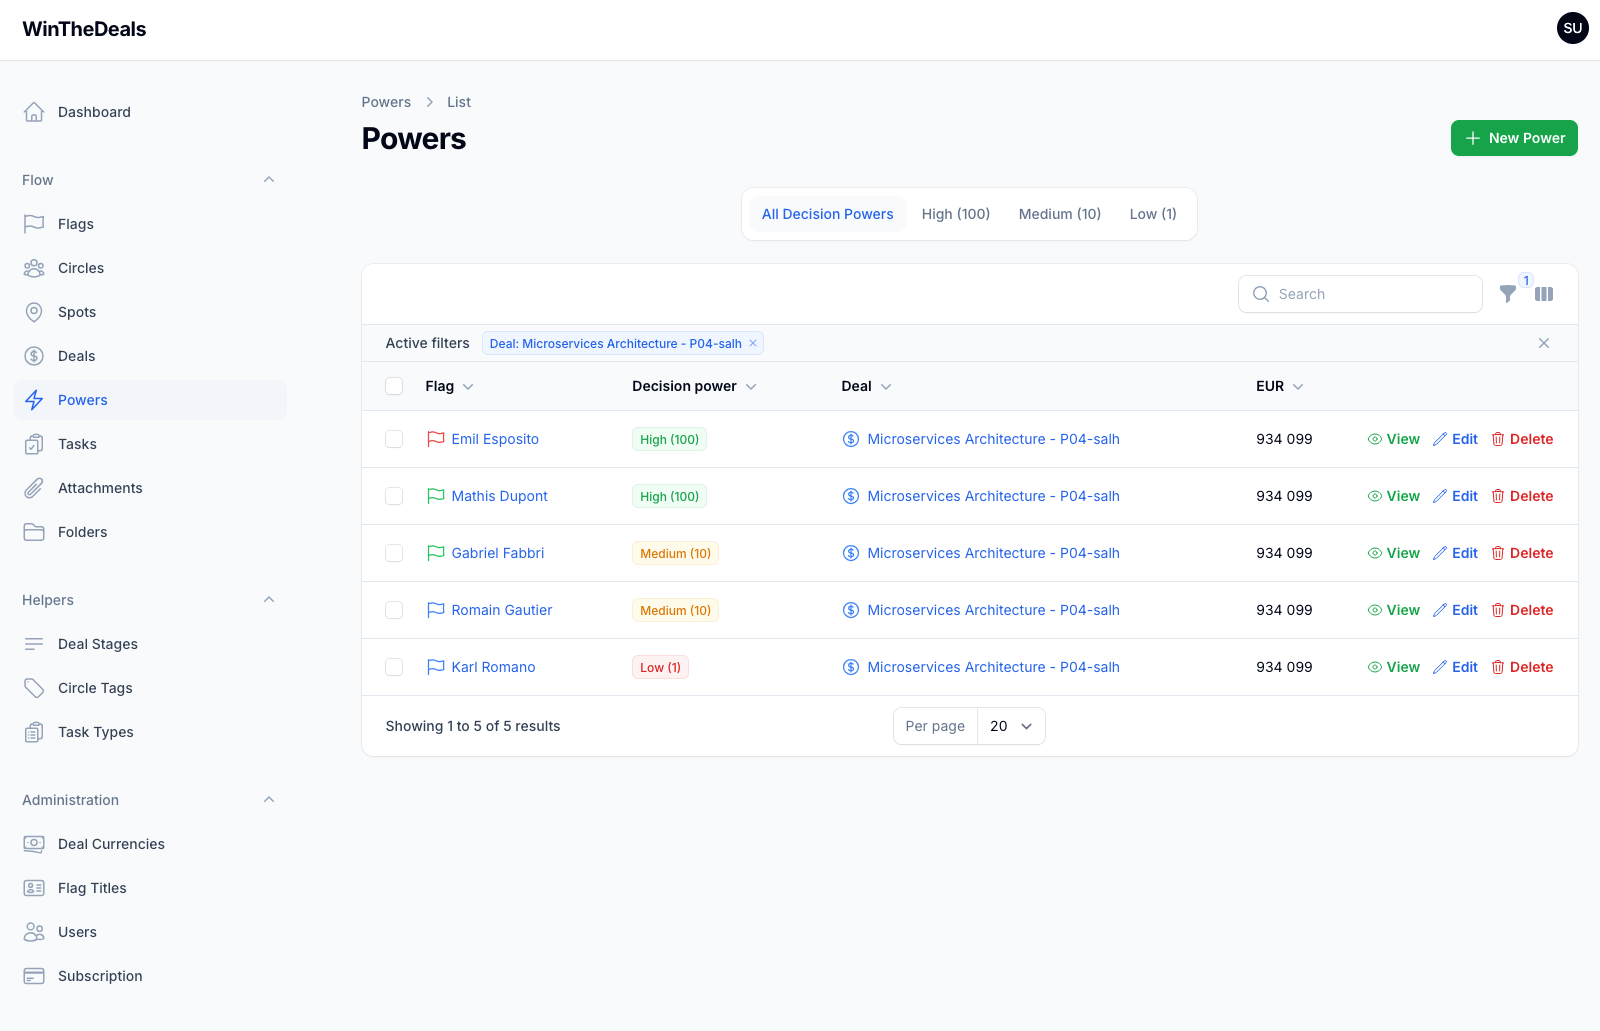This screenshot has width=1600, height=1031.
Task: Switch to the Low (1) tab
Action: [x=1152, y=213]
